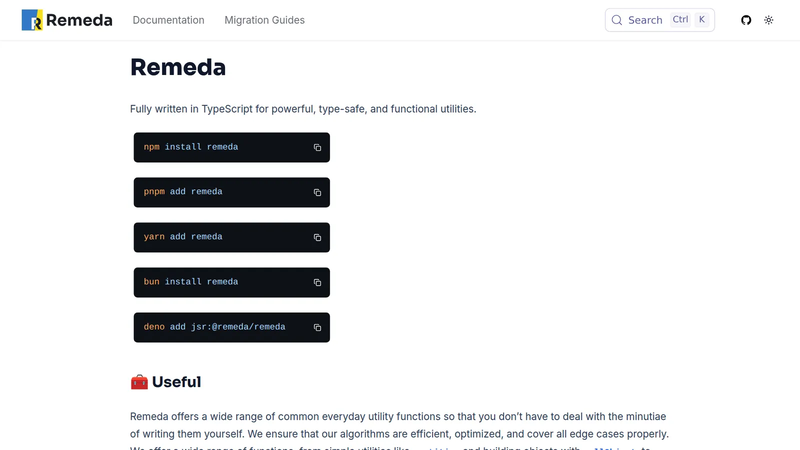The height and width of the screenshot is (450, 800).
Task: Click the Useful section heading
Action: coord(165,382)
